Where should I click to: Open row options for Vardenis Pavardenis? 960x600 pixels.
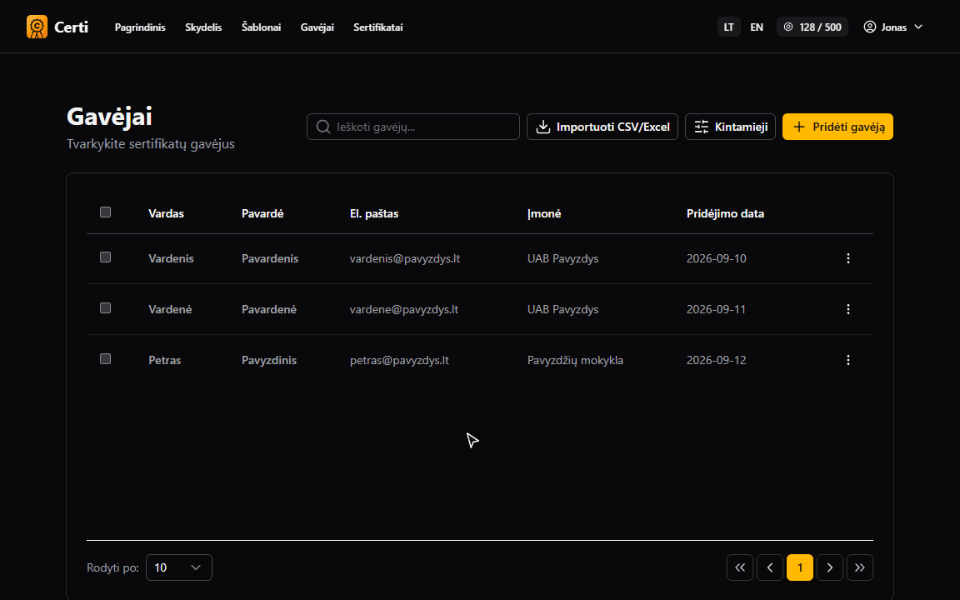(848, 258)
